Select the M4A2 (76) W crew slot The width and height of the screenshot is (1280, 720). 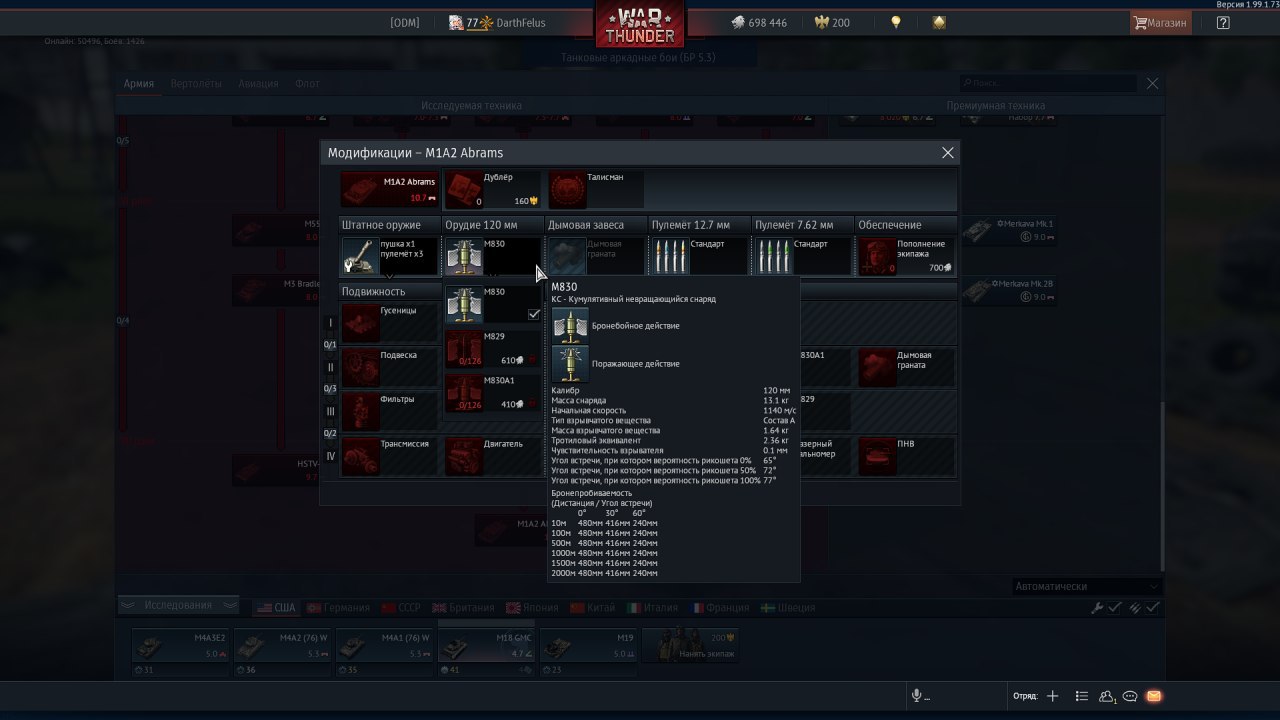[x=282, y=646]
